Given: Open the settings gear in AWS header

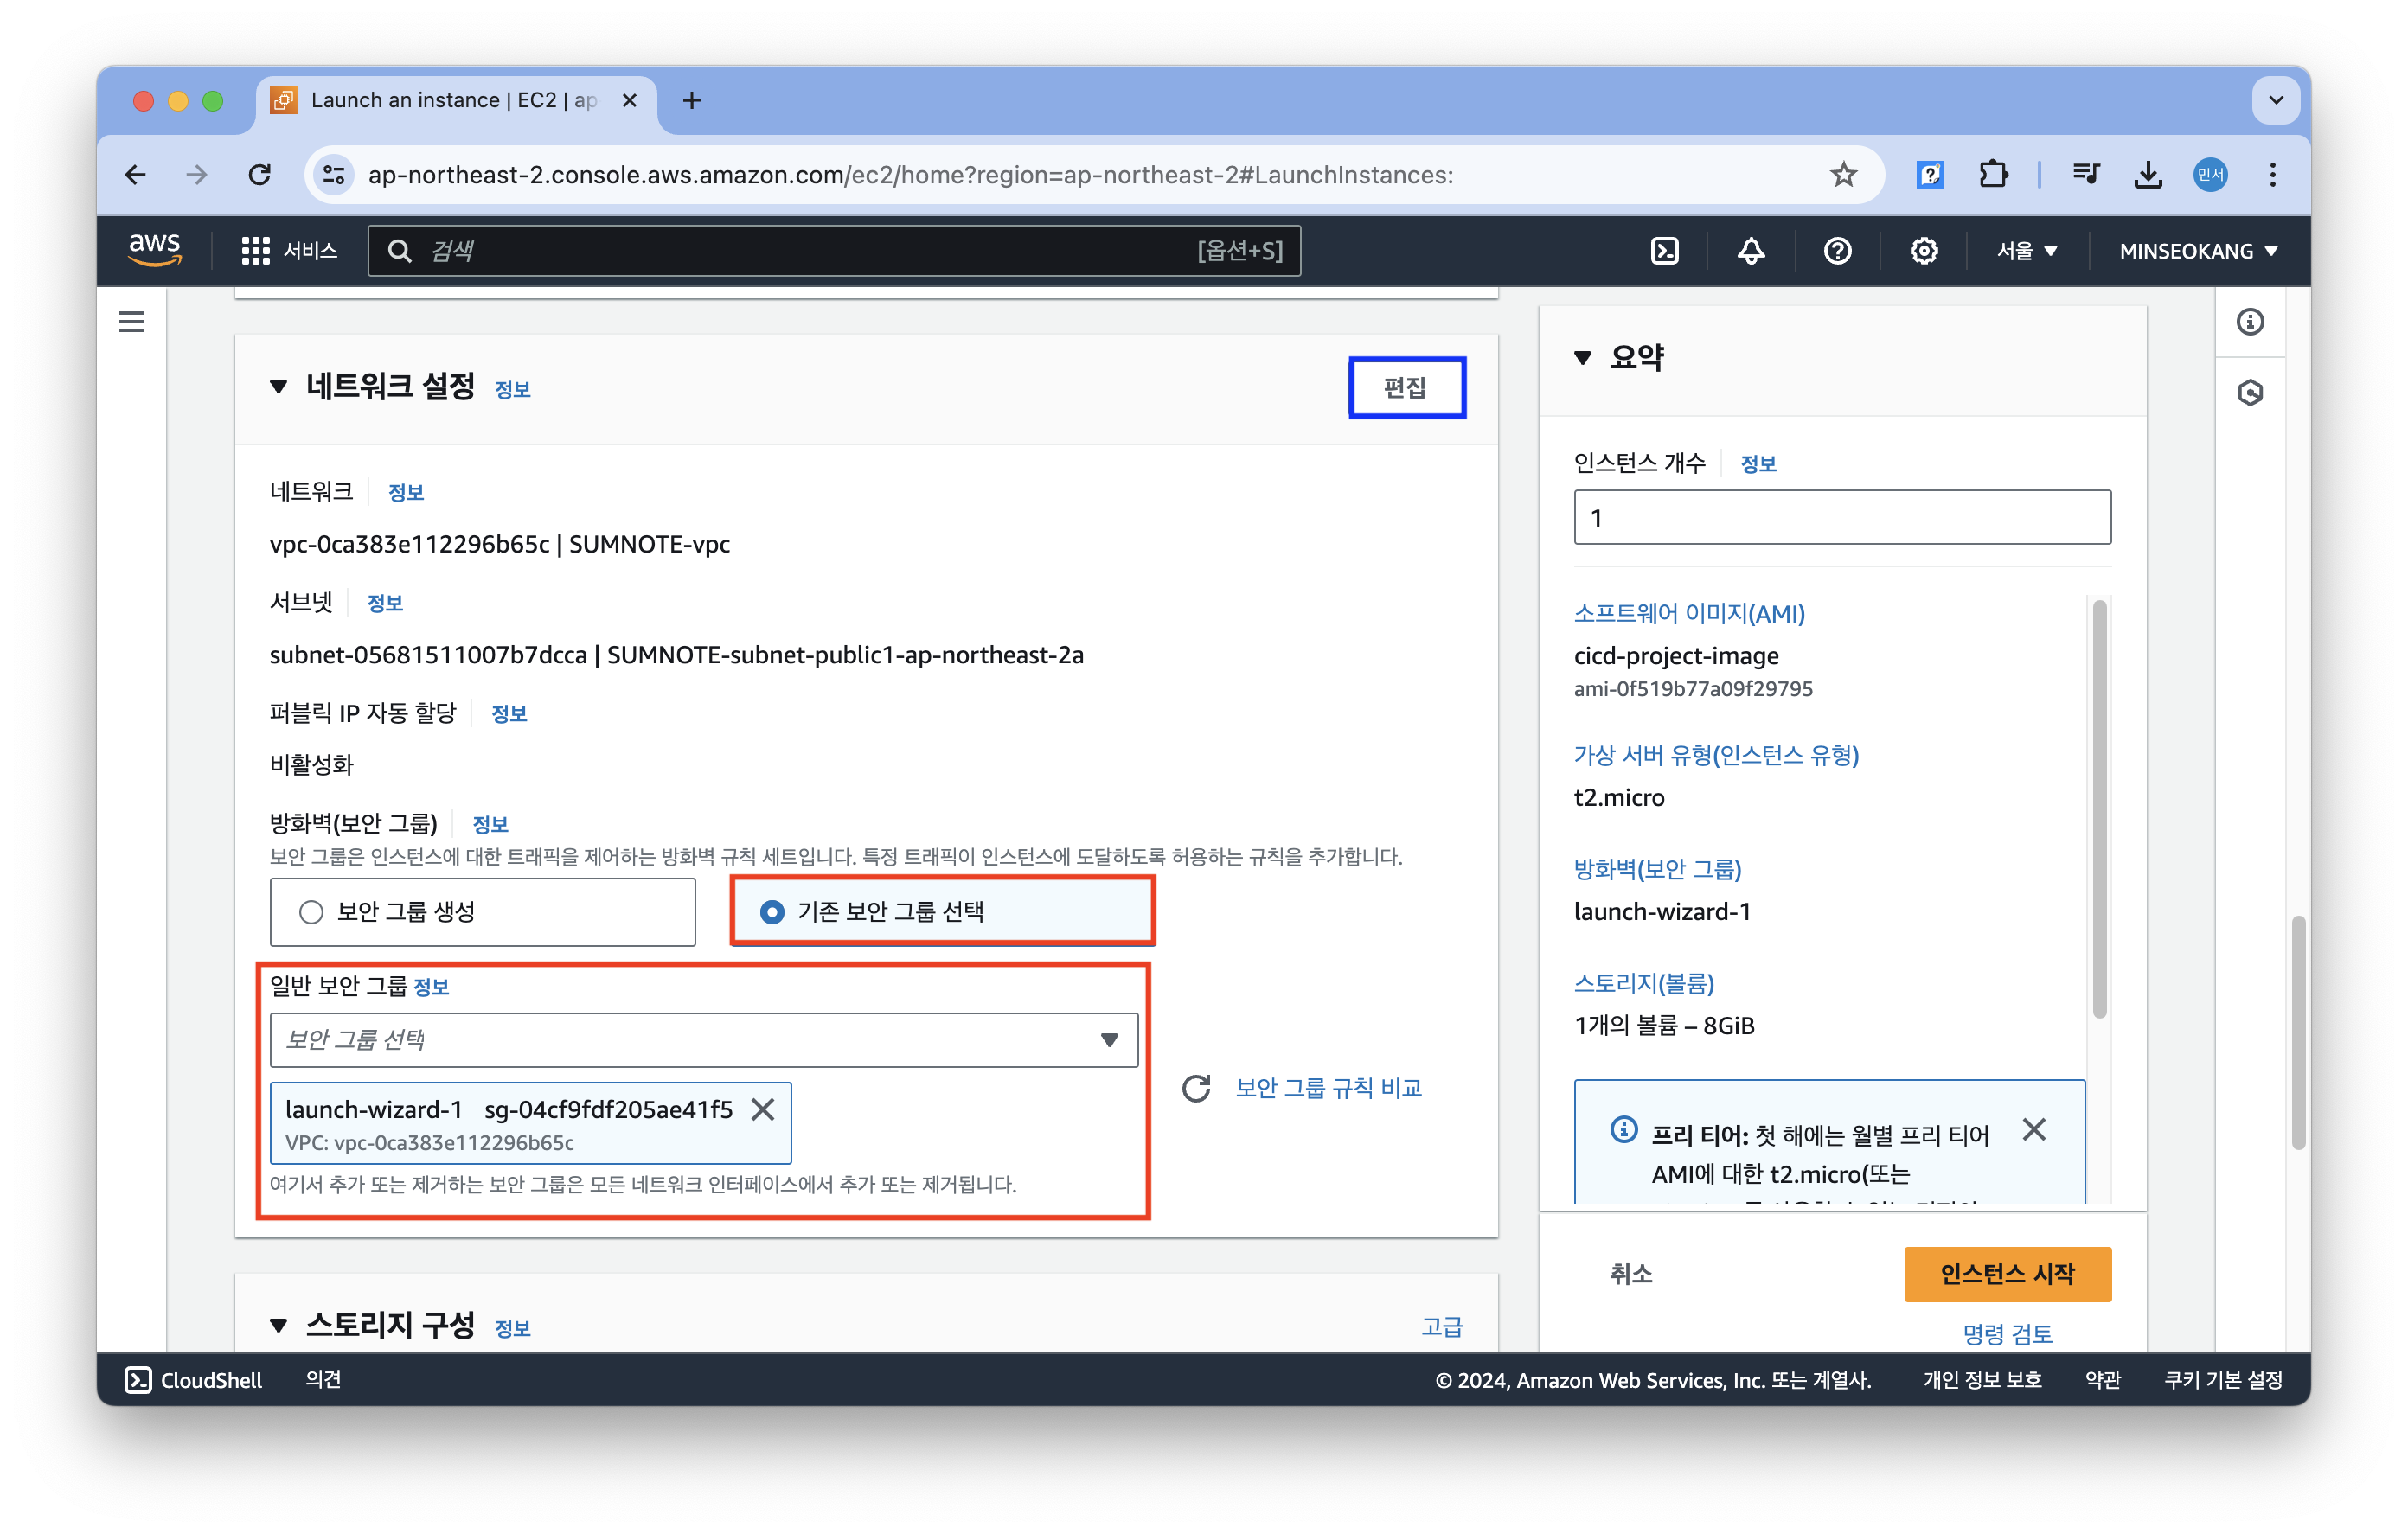Looking at the screenshot, I should coord(1923,251).
